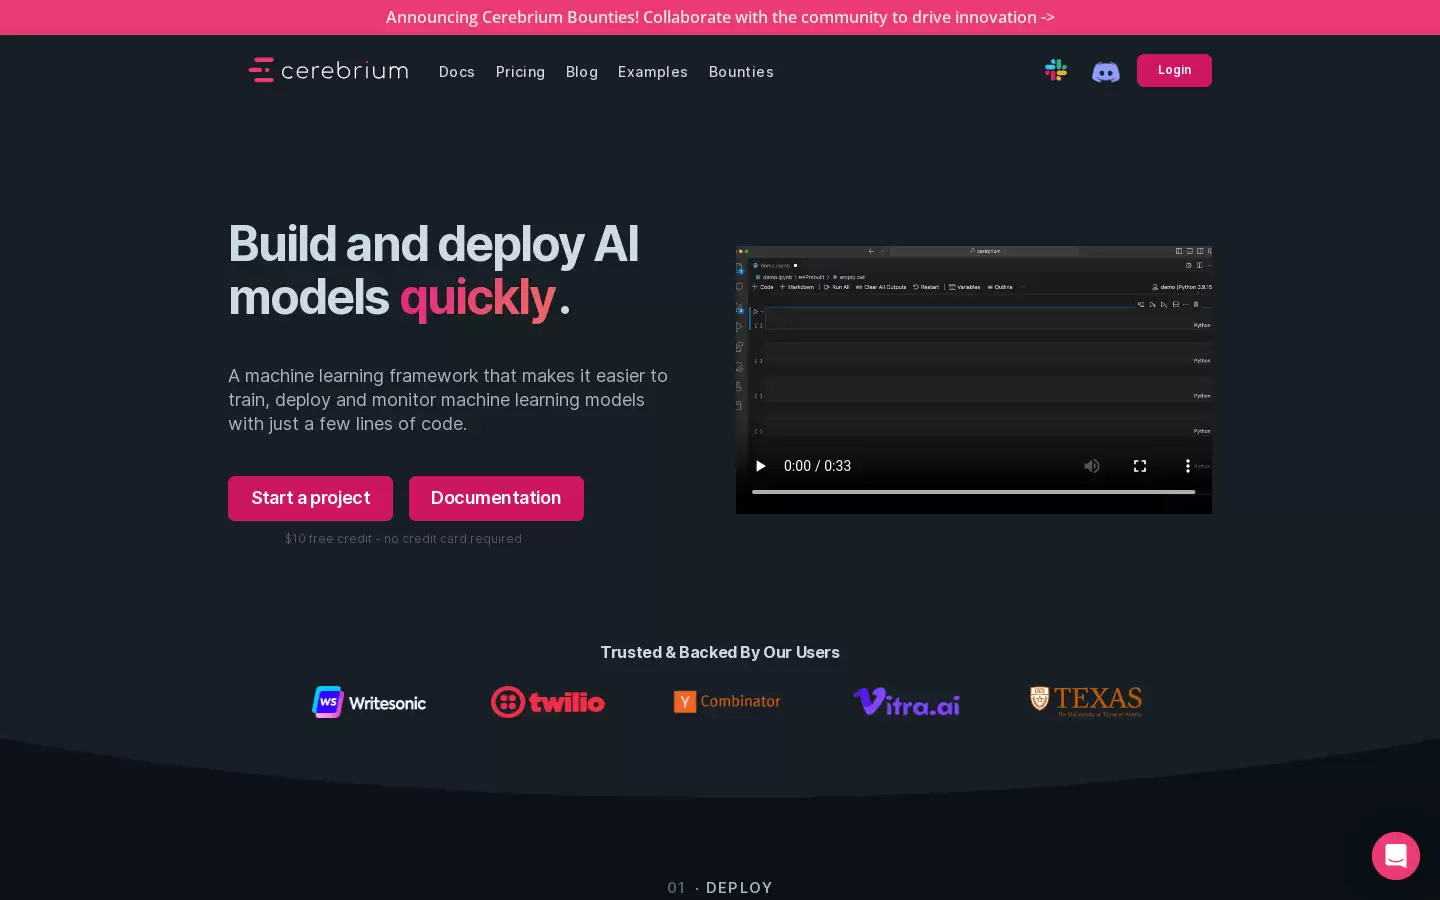Click the Cerebrium logo in the header
The image size is (1440, 900).
328,70
